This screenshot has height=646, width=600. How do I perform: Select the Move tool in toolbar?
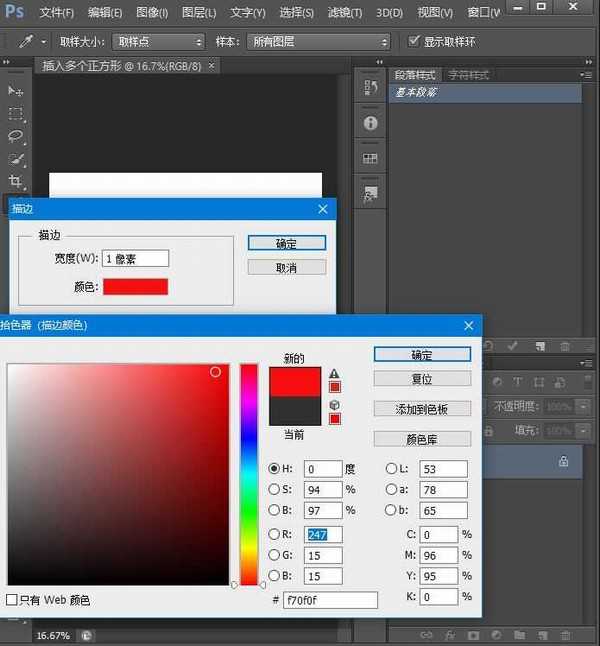(16, 91)
